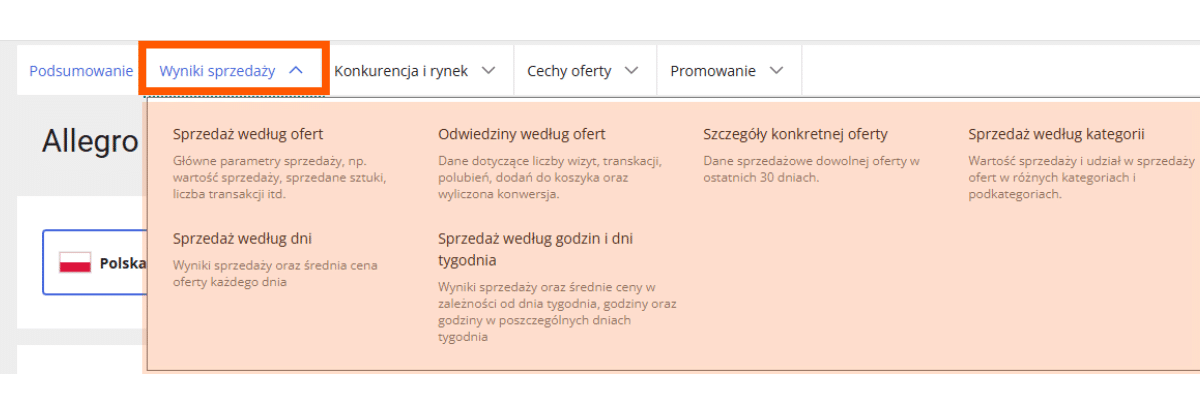Open the Podsumowanie tab
Screen dimensions: 1200x400
pos(81,71)
